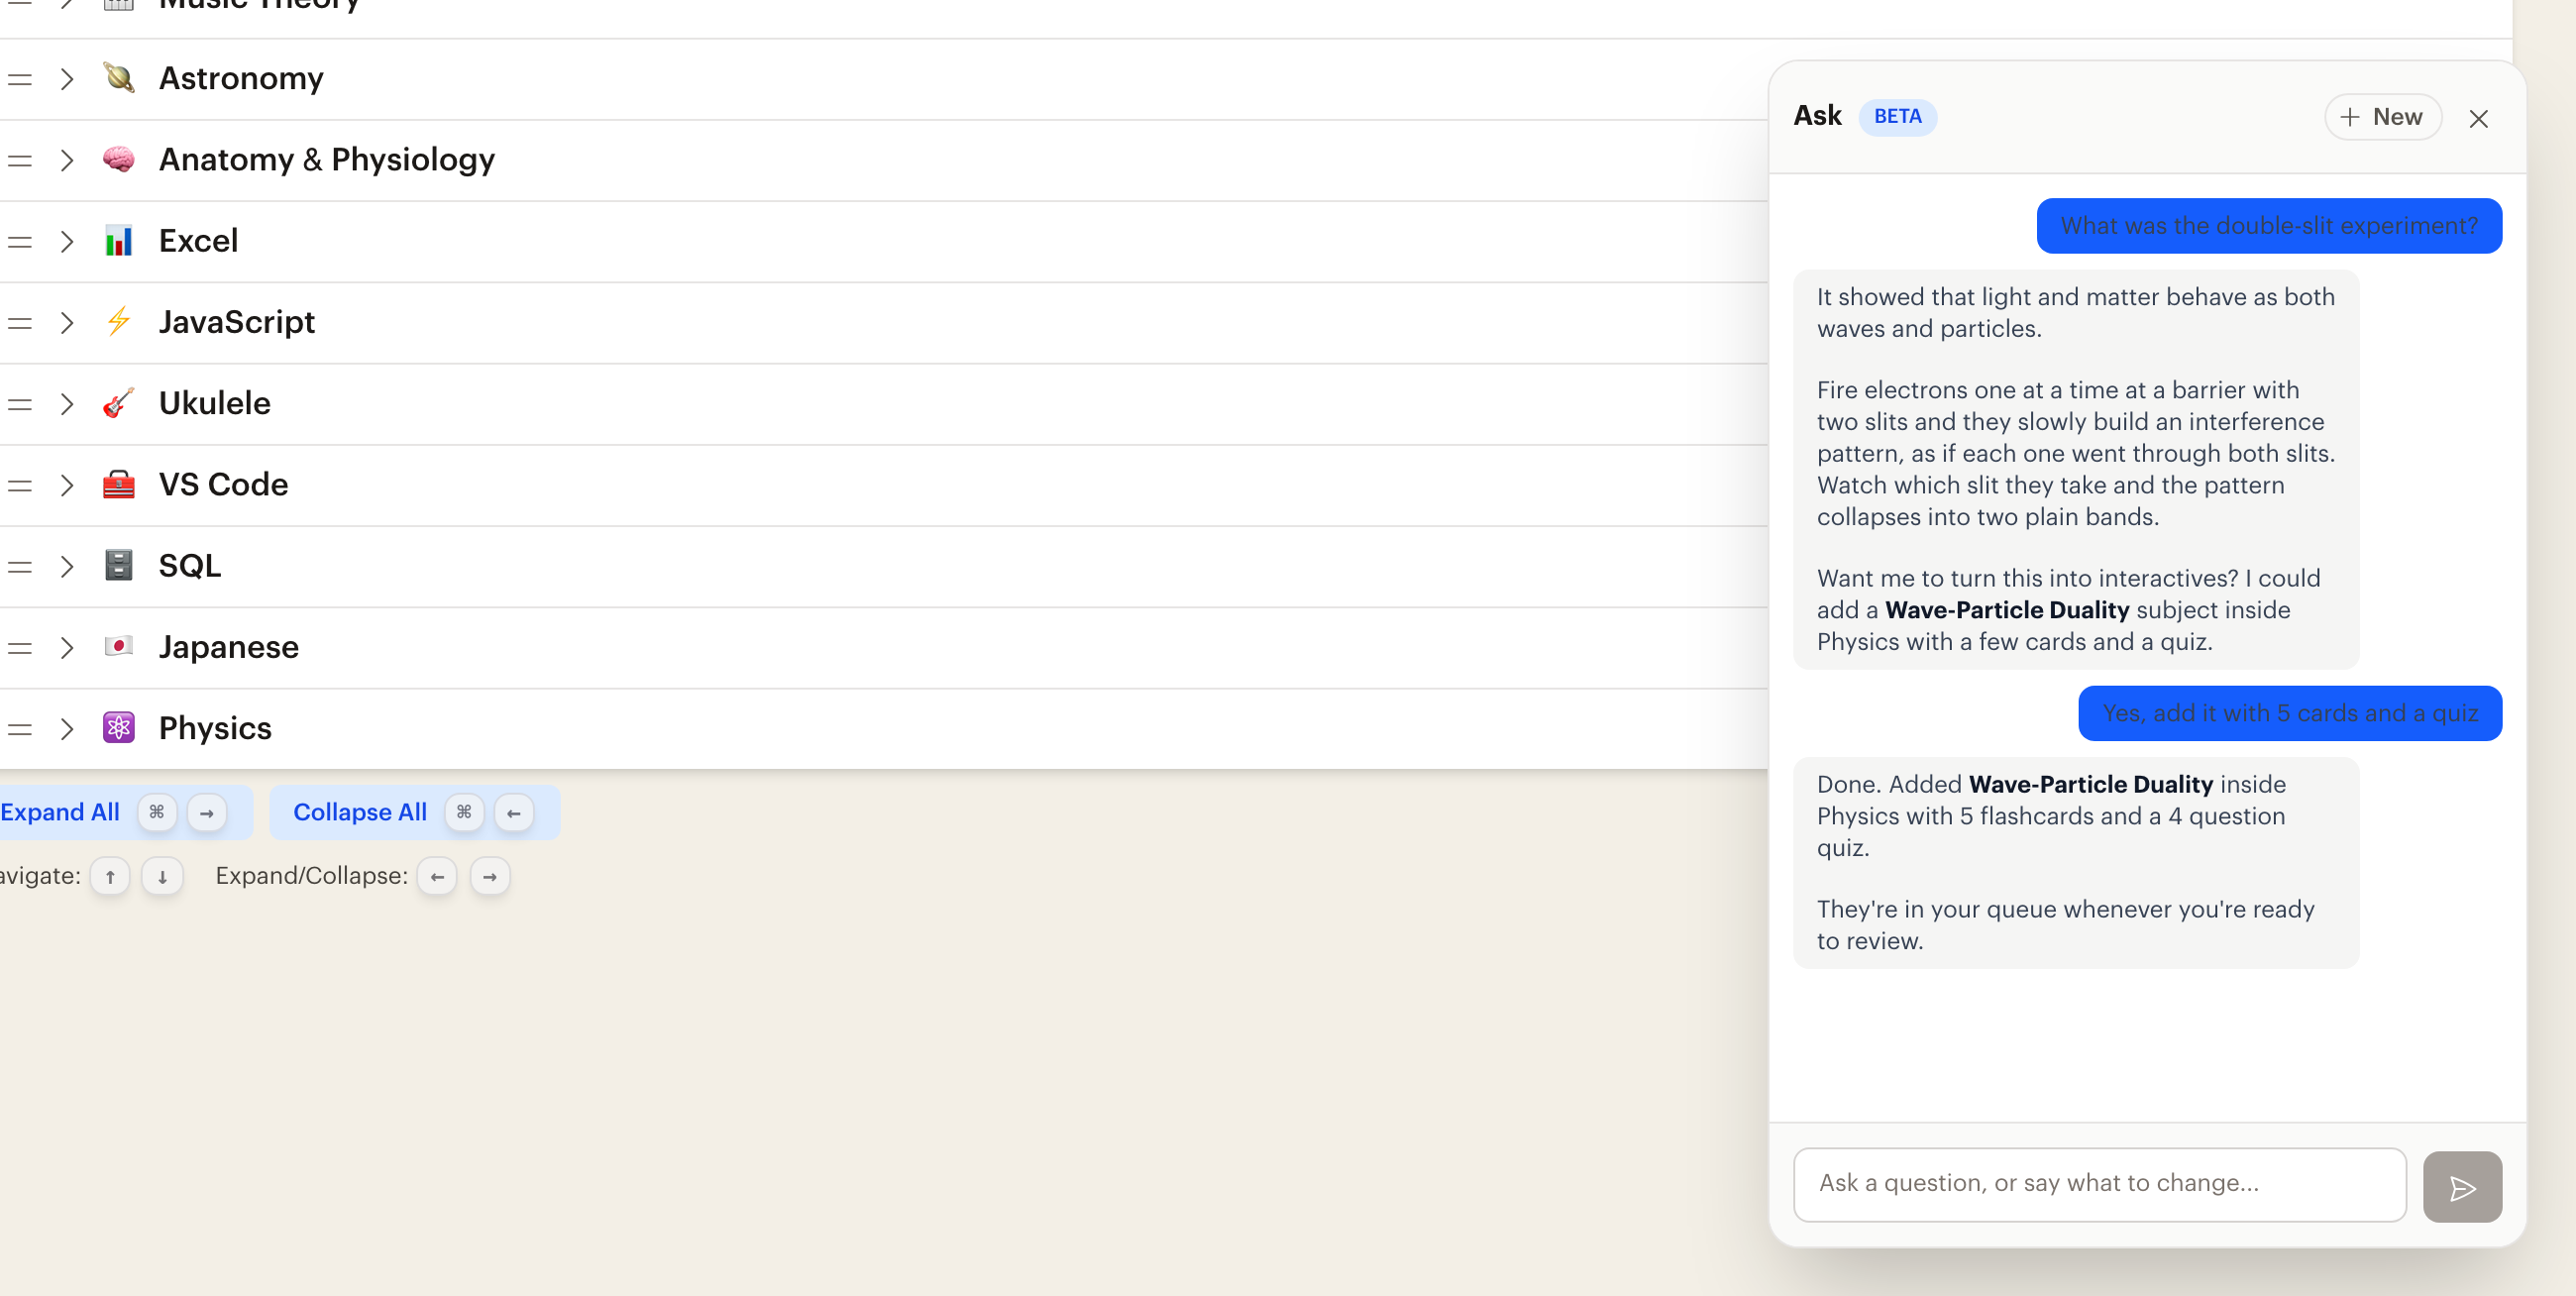
Task: Expand the JavaScript subject chevron
Action: click(67, 323)
